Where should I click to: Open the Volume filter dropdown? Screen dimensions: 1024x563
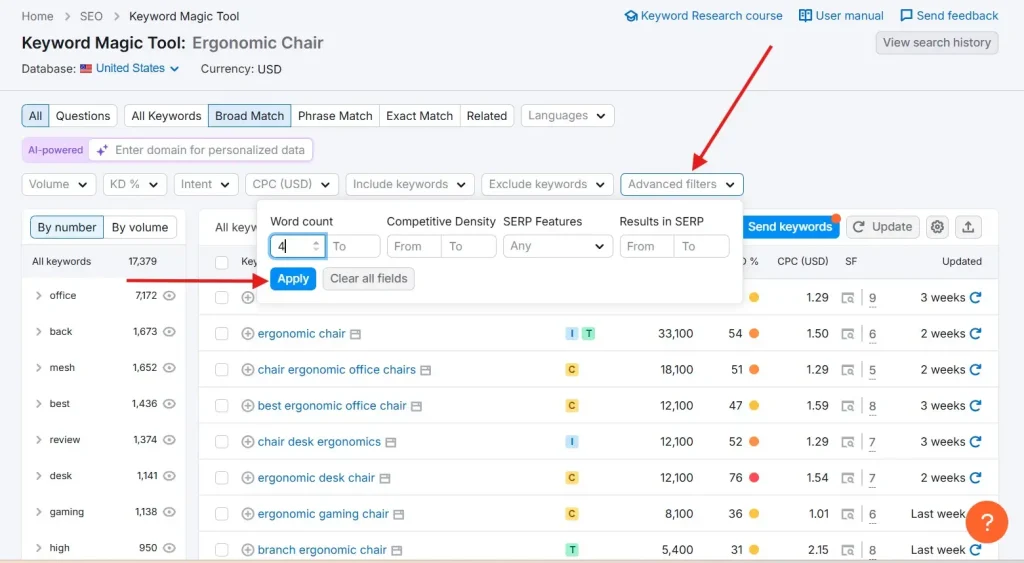click(59, 184)
